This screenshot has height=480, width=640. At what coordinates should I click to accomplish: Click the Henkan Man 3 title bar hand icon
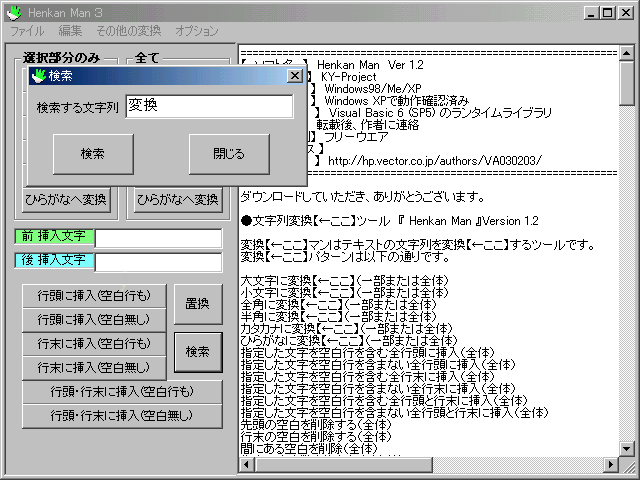coord(14,13)
